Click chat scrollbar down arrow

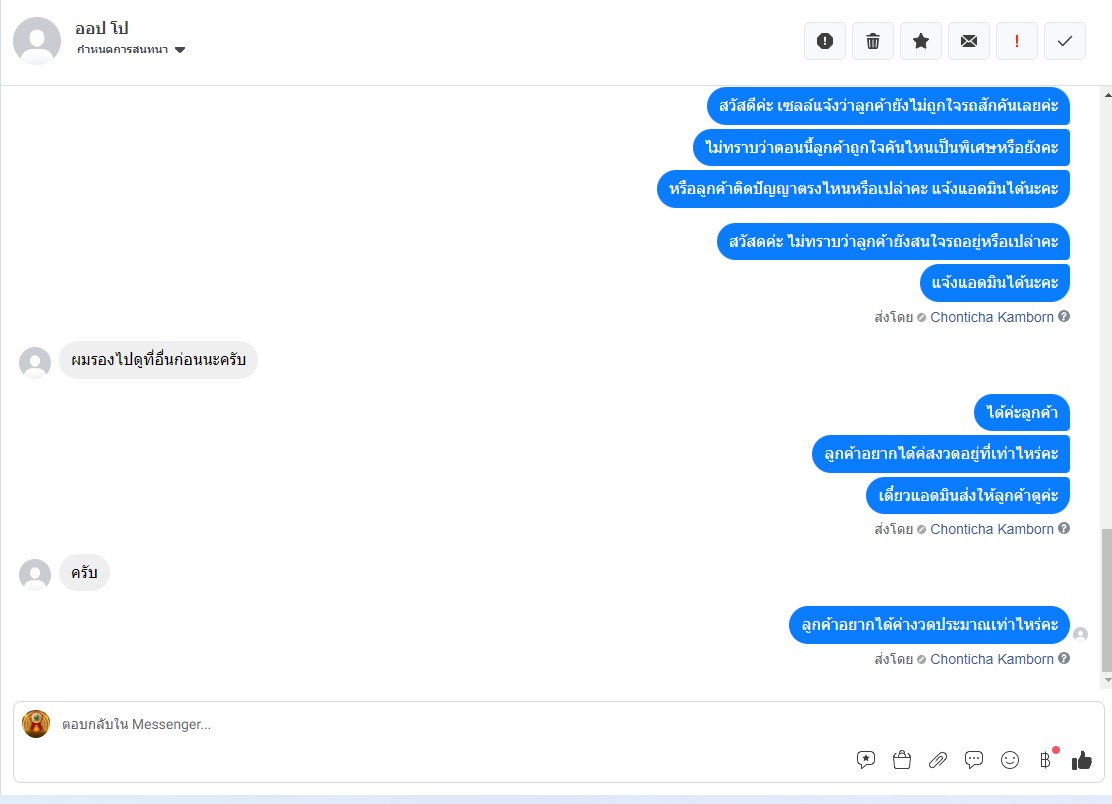coord(1107,680)
